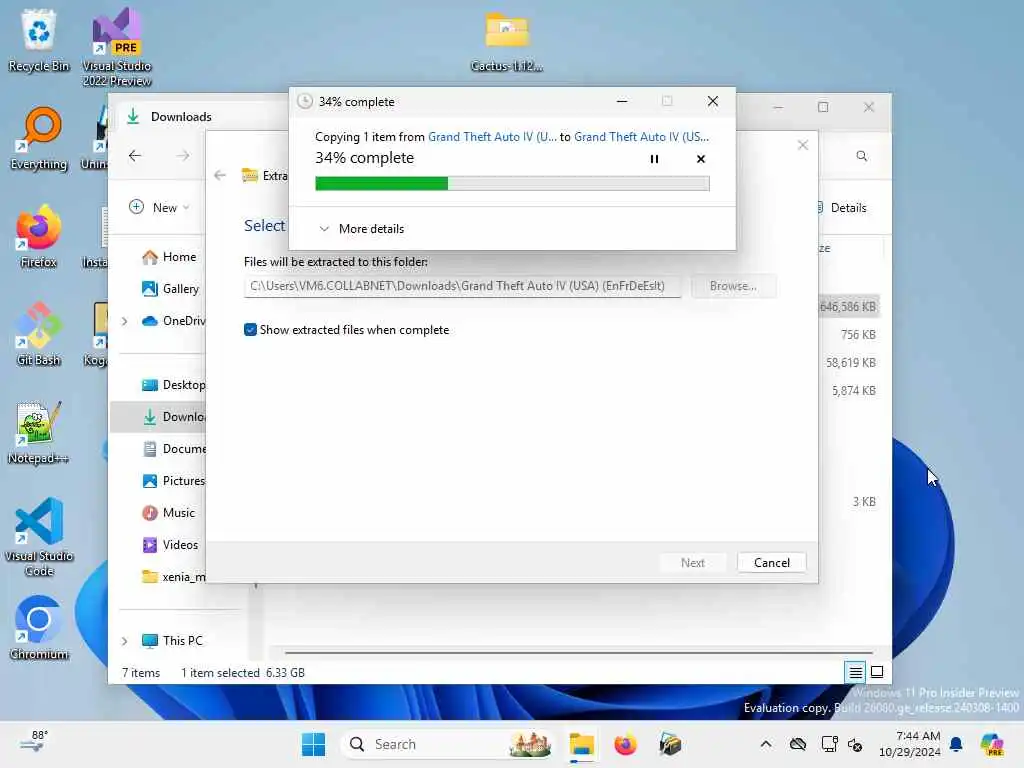Open the Windows Start menu
The height and width of the screenshot is (768, 1024).
coord(313,744)
